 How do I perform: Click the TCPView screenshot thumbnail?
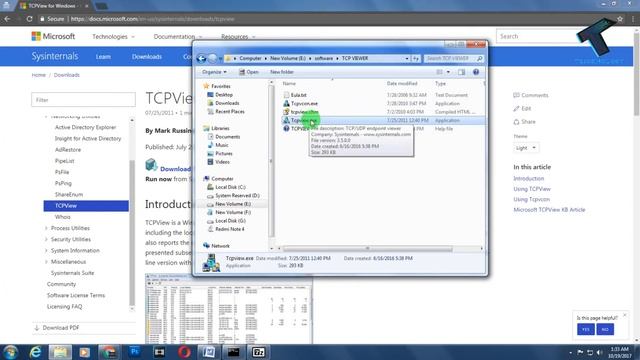coord(229,309)
